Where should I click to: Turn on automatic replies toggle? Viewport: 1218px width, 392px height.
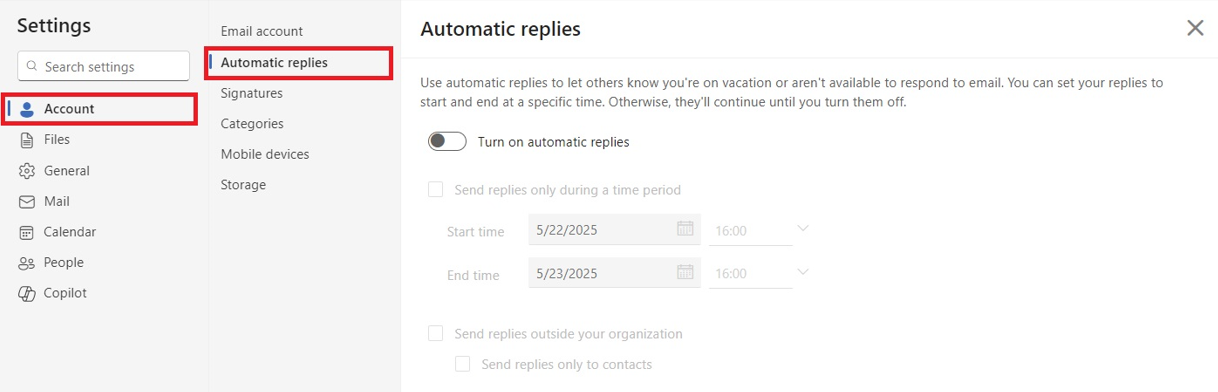click(x=447, y=141)
